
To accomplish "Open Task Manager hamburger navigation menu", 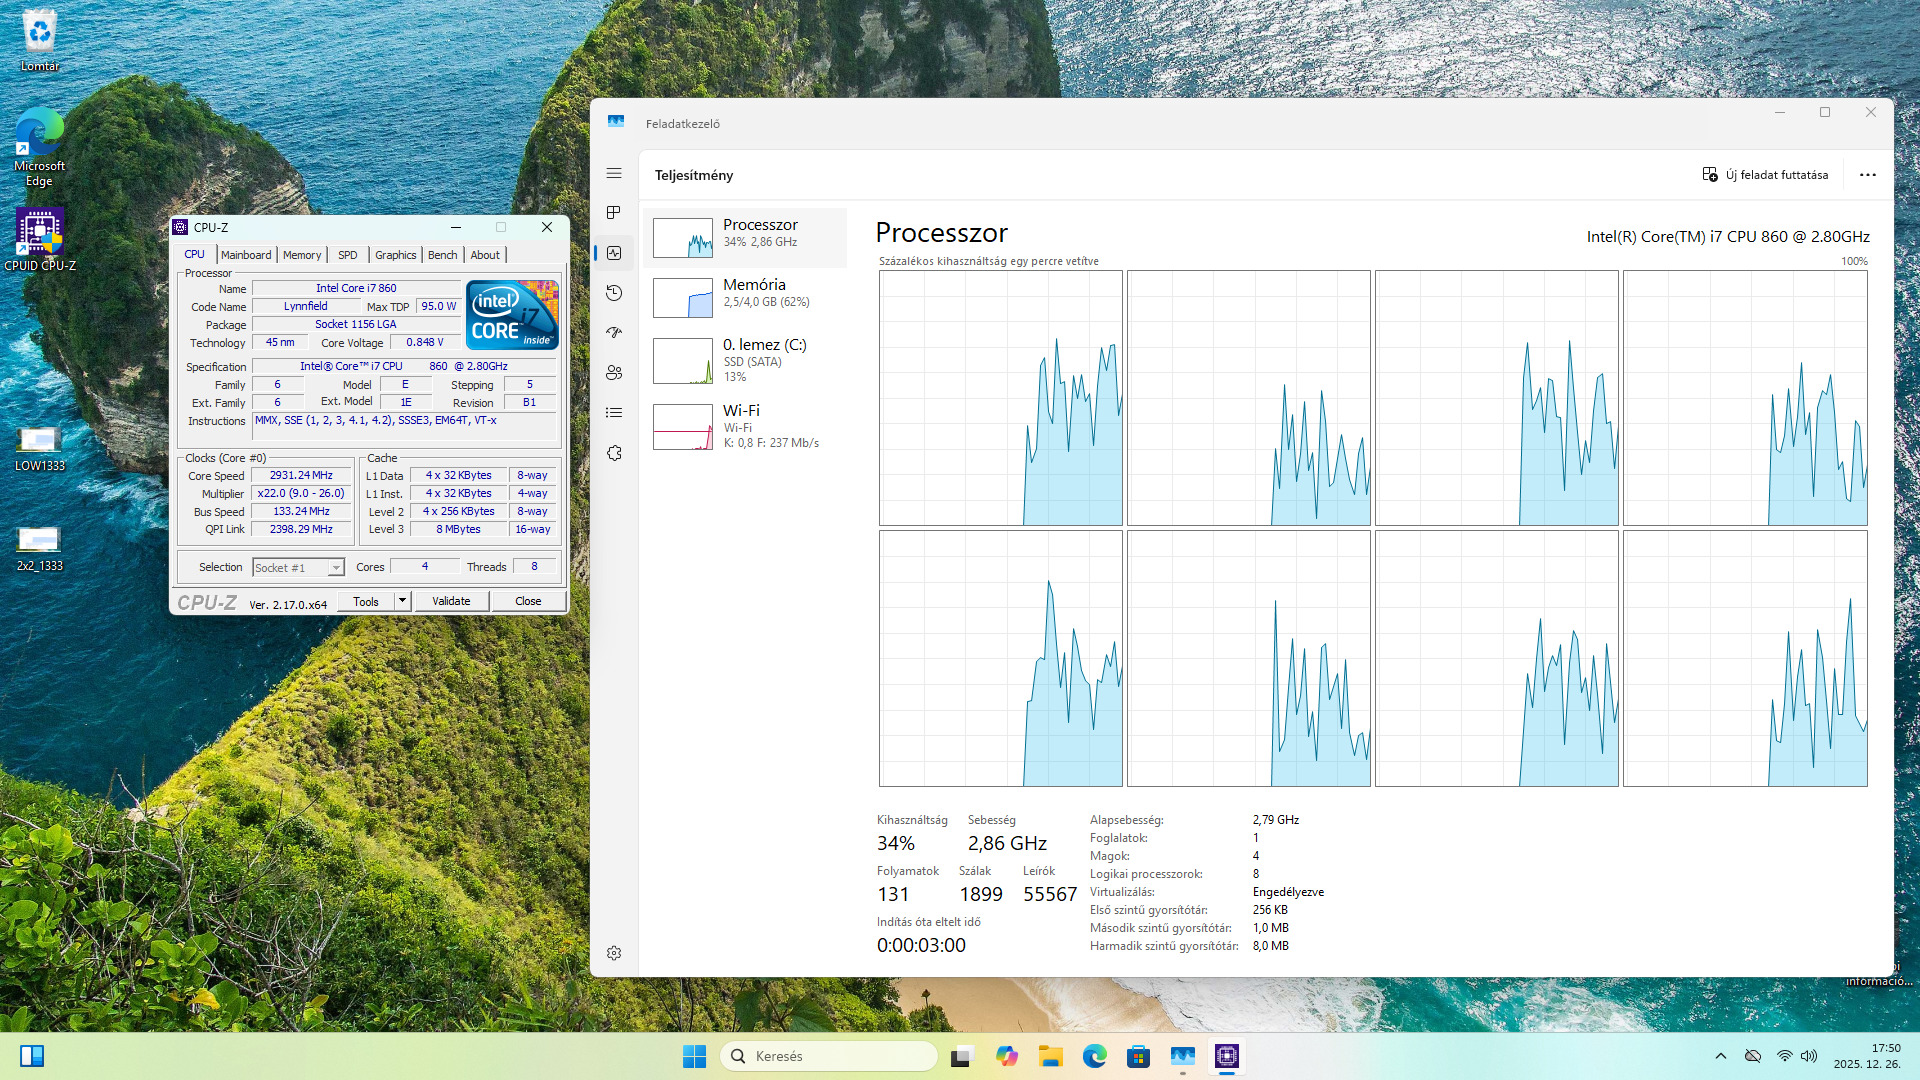I will (614, 174).
